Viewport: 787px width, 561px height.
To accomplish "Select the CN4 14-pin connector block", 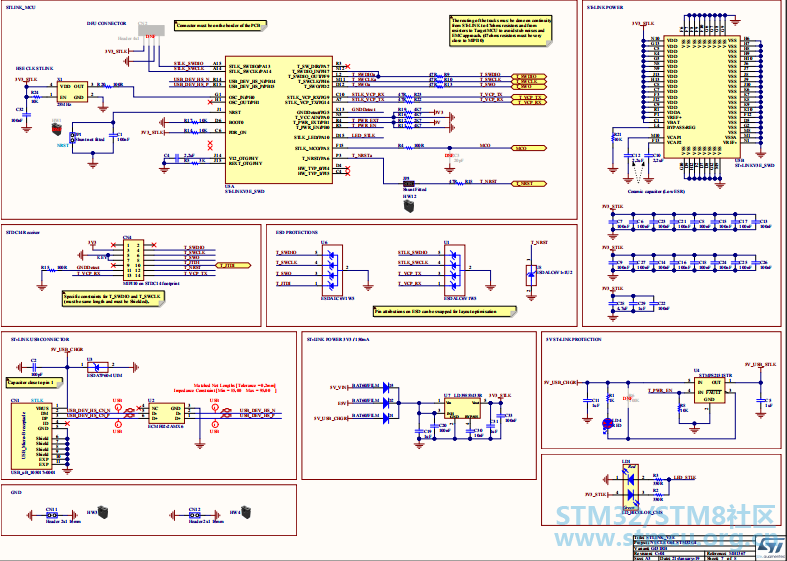I will (x=134, y=260).
